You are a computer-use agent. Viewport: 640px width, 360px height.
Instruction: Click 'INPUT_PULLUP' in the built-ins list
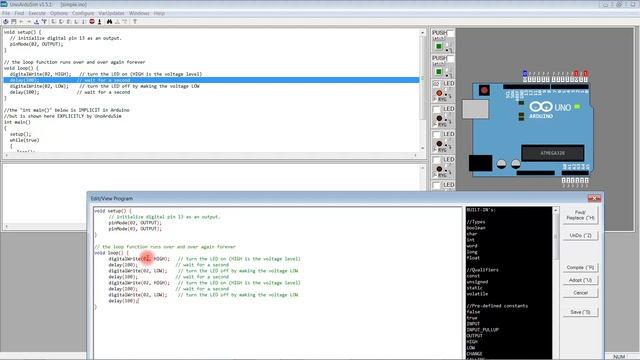[x=482, y=330]
